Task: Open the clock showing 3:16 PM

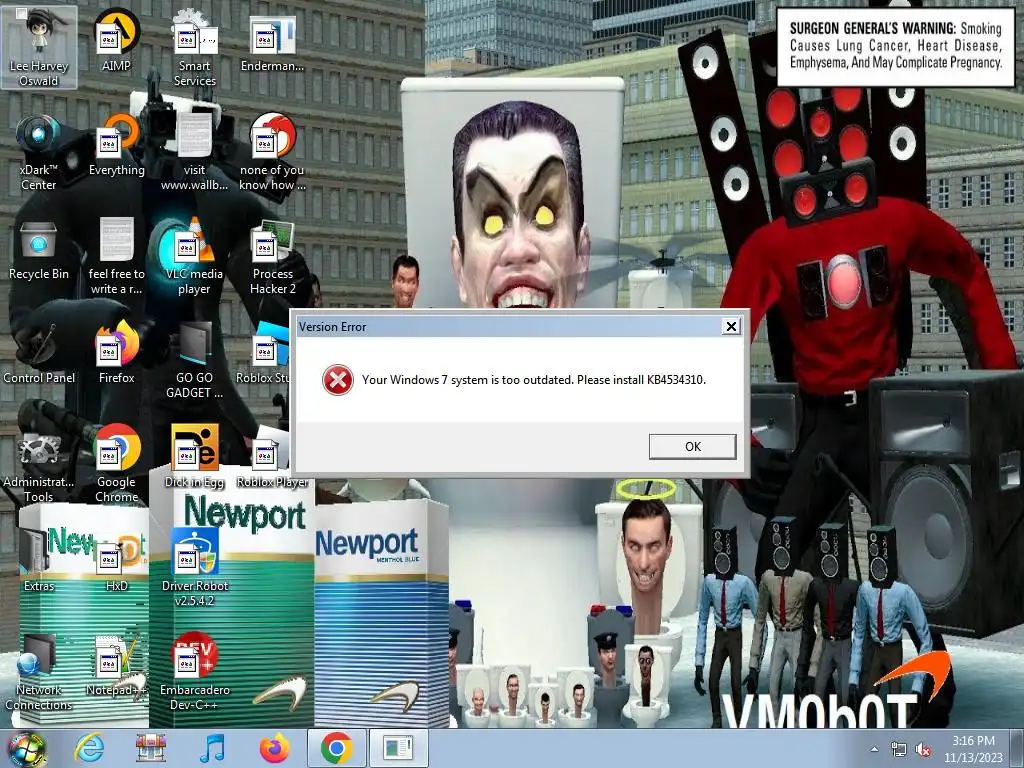Action: pyautogui.click(x=973, y=749)
